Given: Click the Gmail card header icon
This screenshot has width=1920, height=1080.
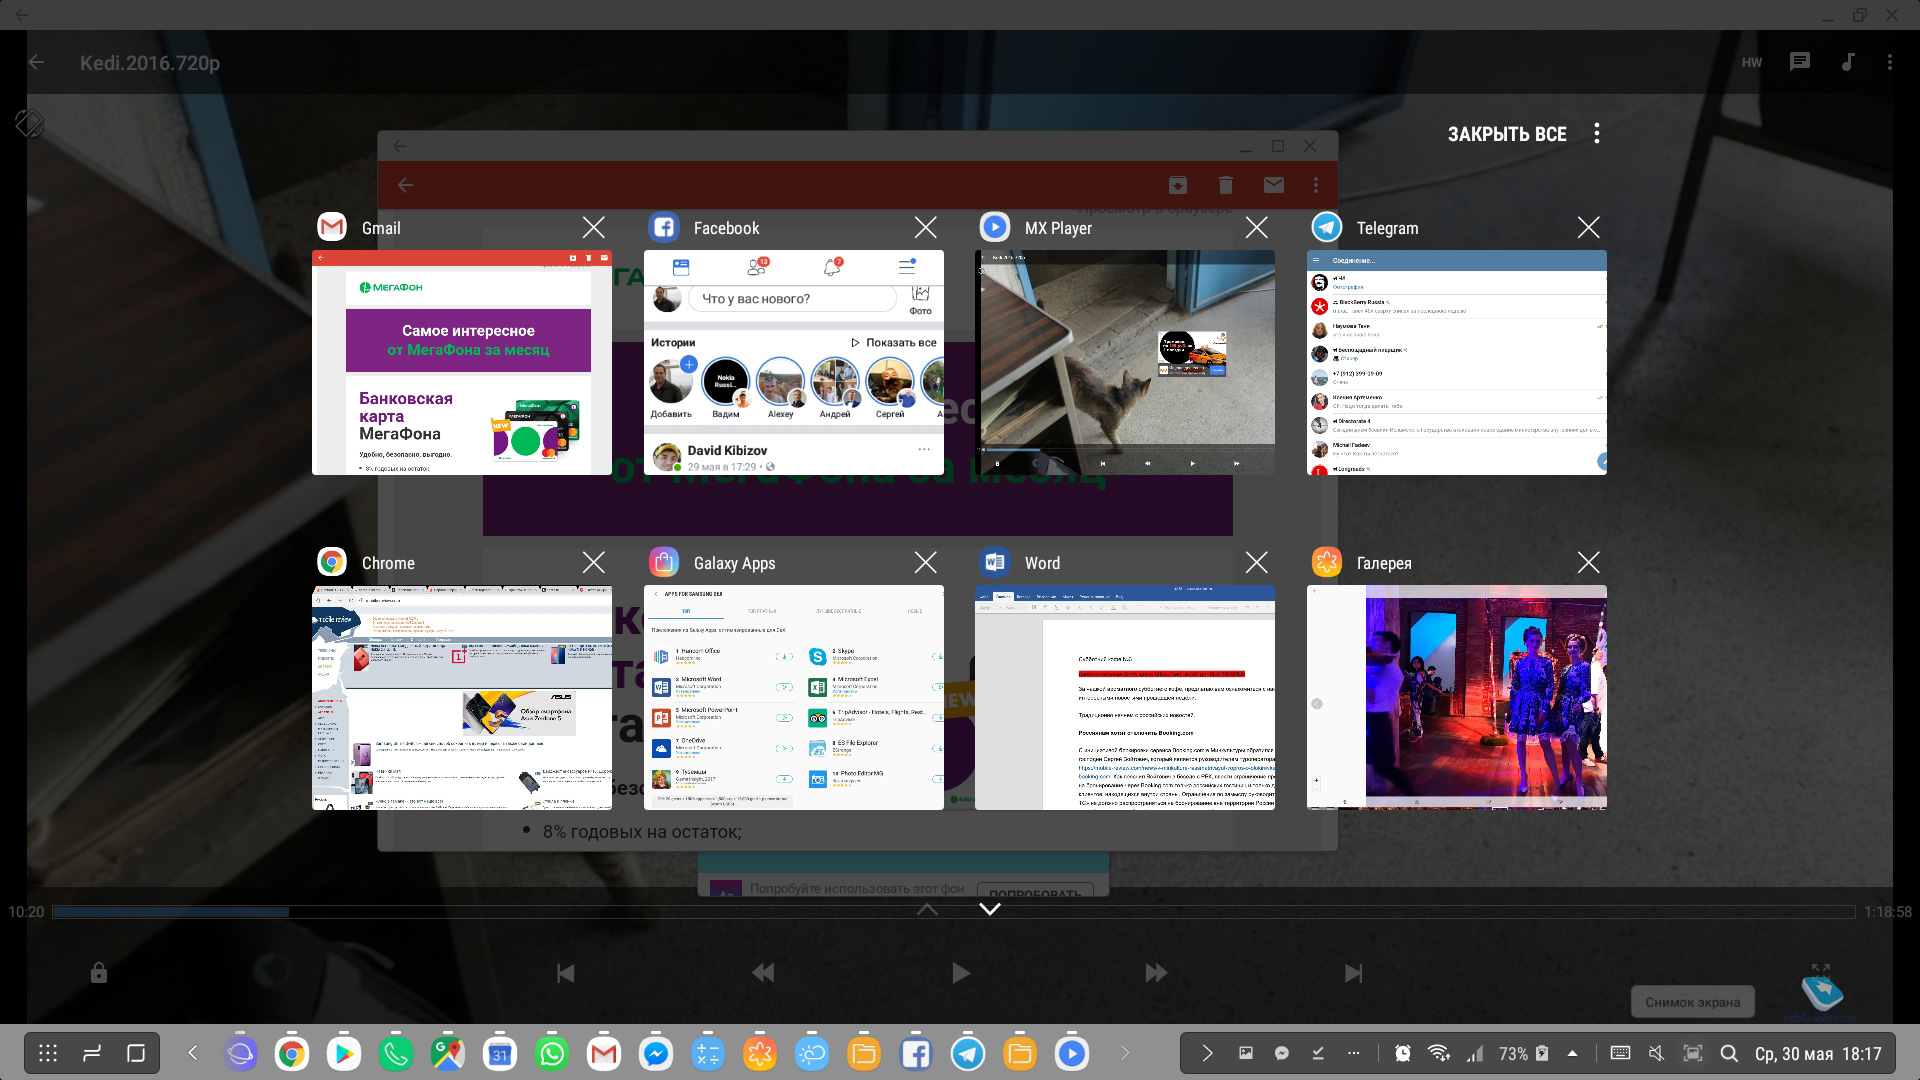Looking at the screenshot, I should (332, 227).
